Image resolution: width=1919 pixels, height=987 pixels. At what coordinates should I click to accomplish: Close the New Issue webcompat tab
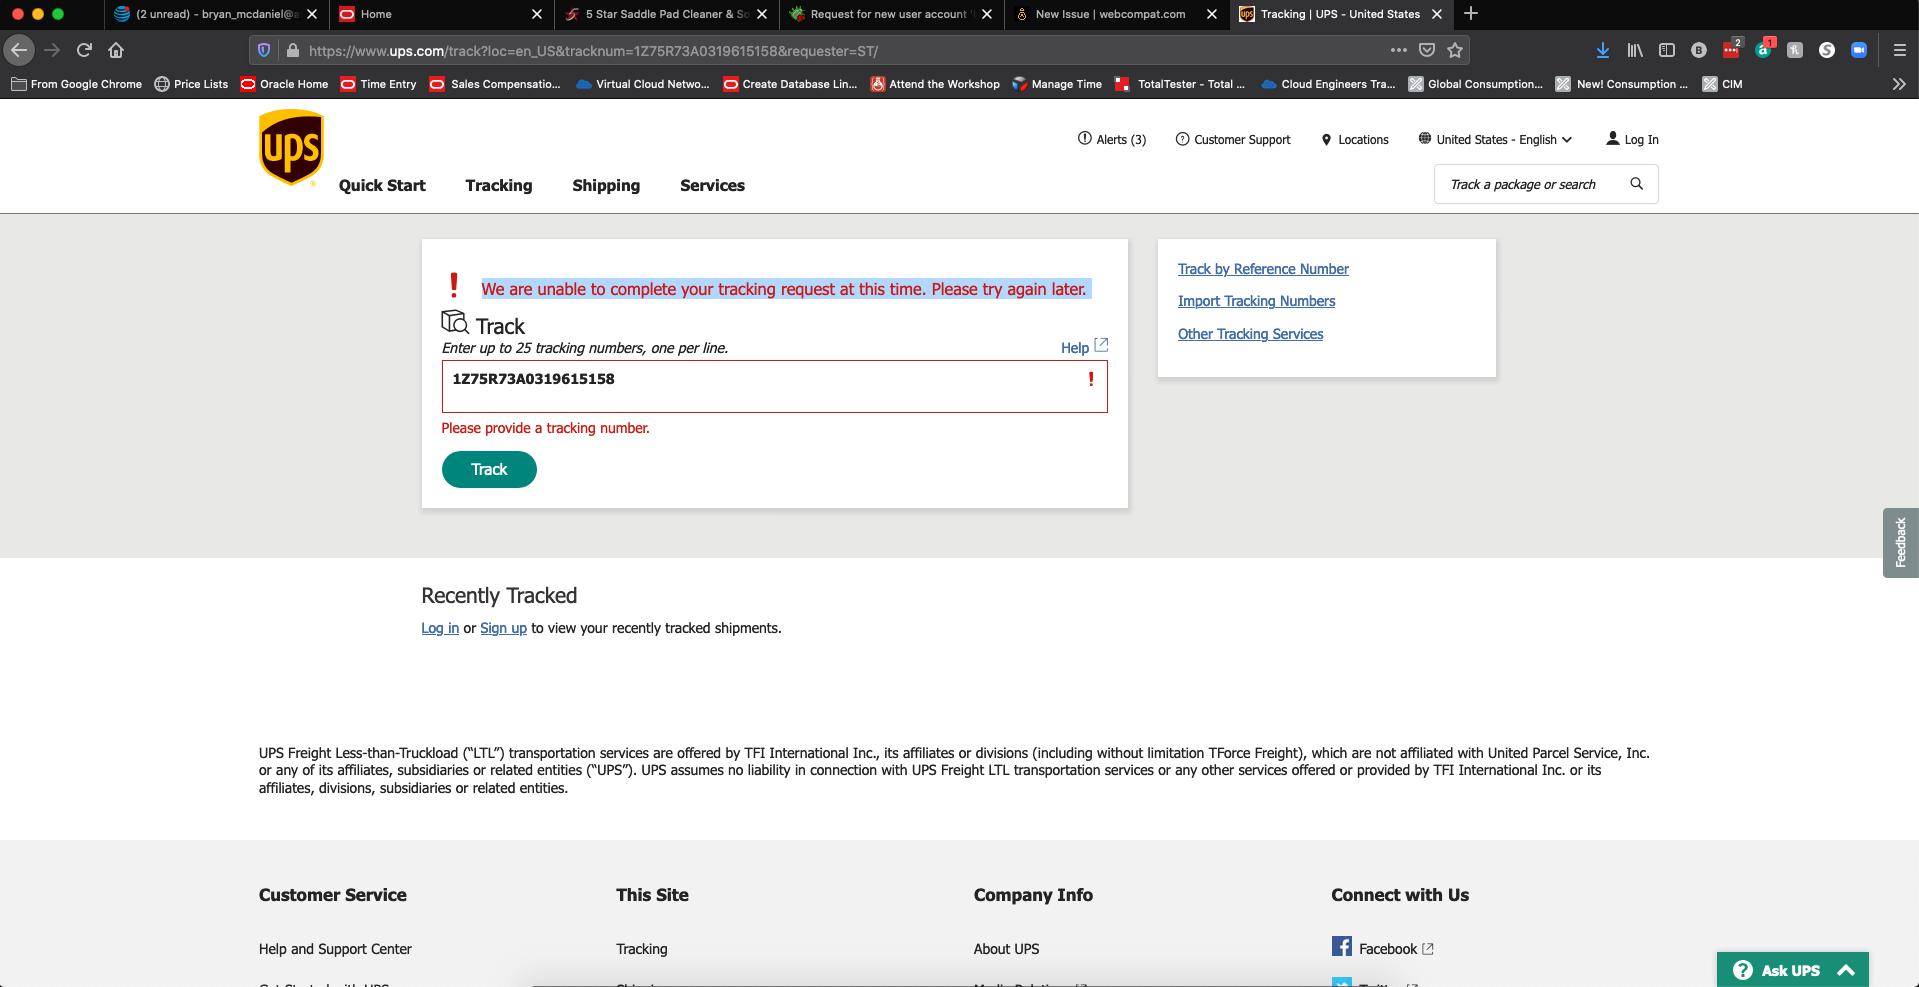point(1212,14)
